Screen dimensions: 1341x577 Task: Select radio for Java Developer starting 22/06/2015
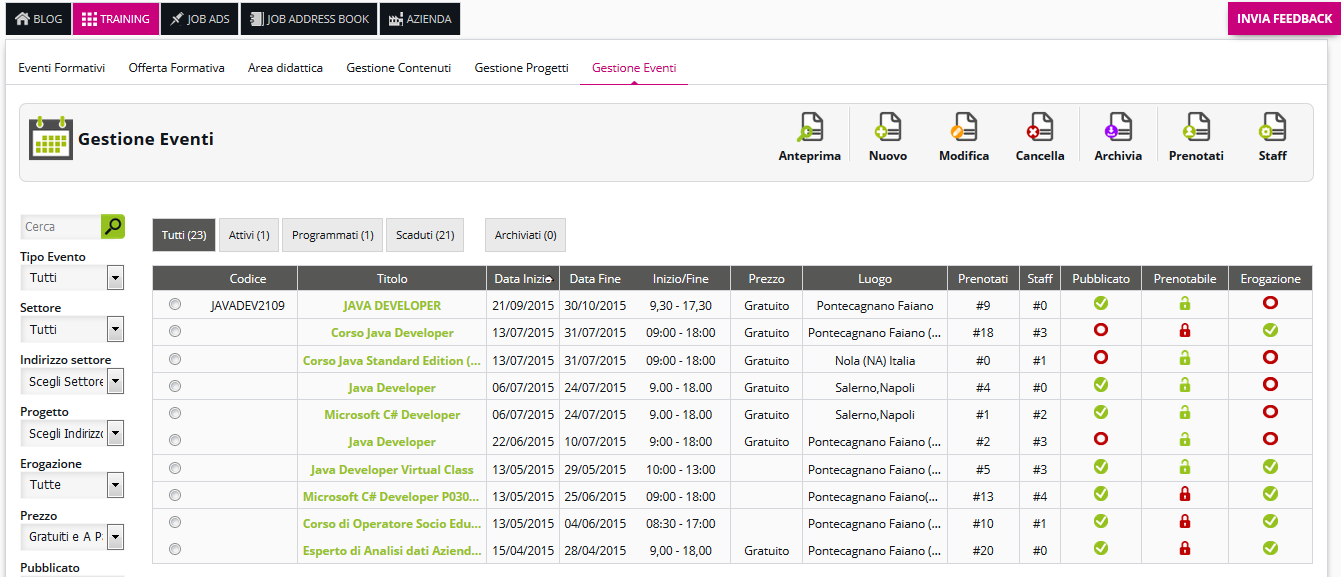click(175, 439)
